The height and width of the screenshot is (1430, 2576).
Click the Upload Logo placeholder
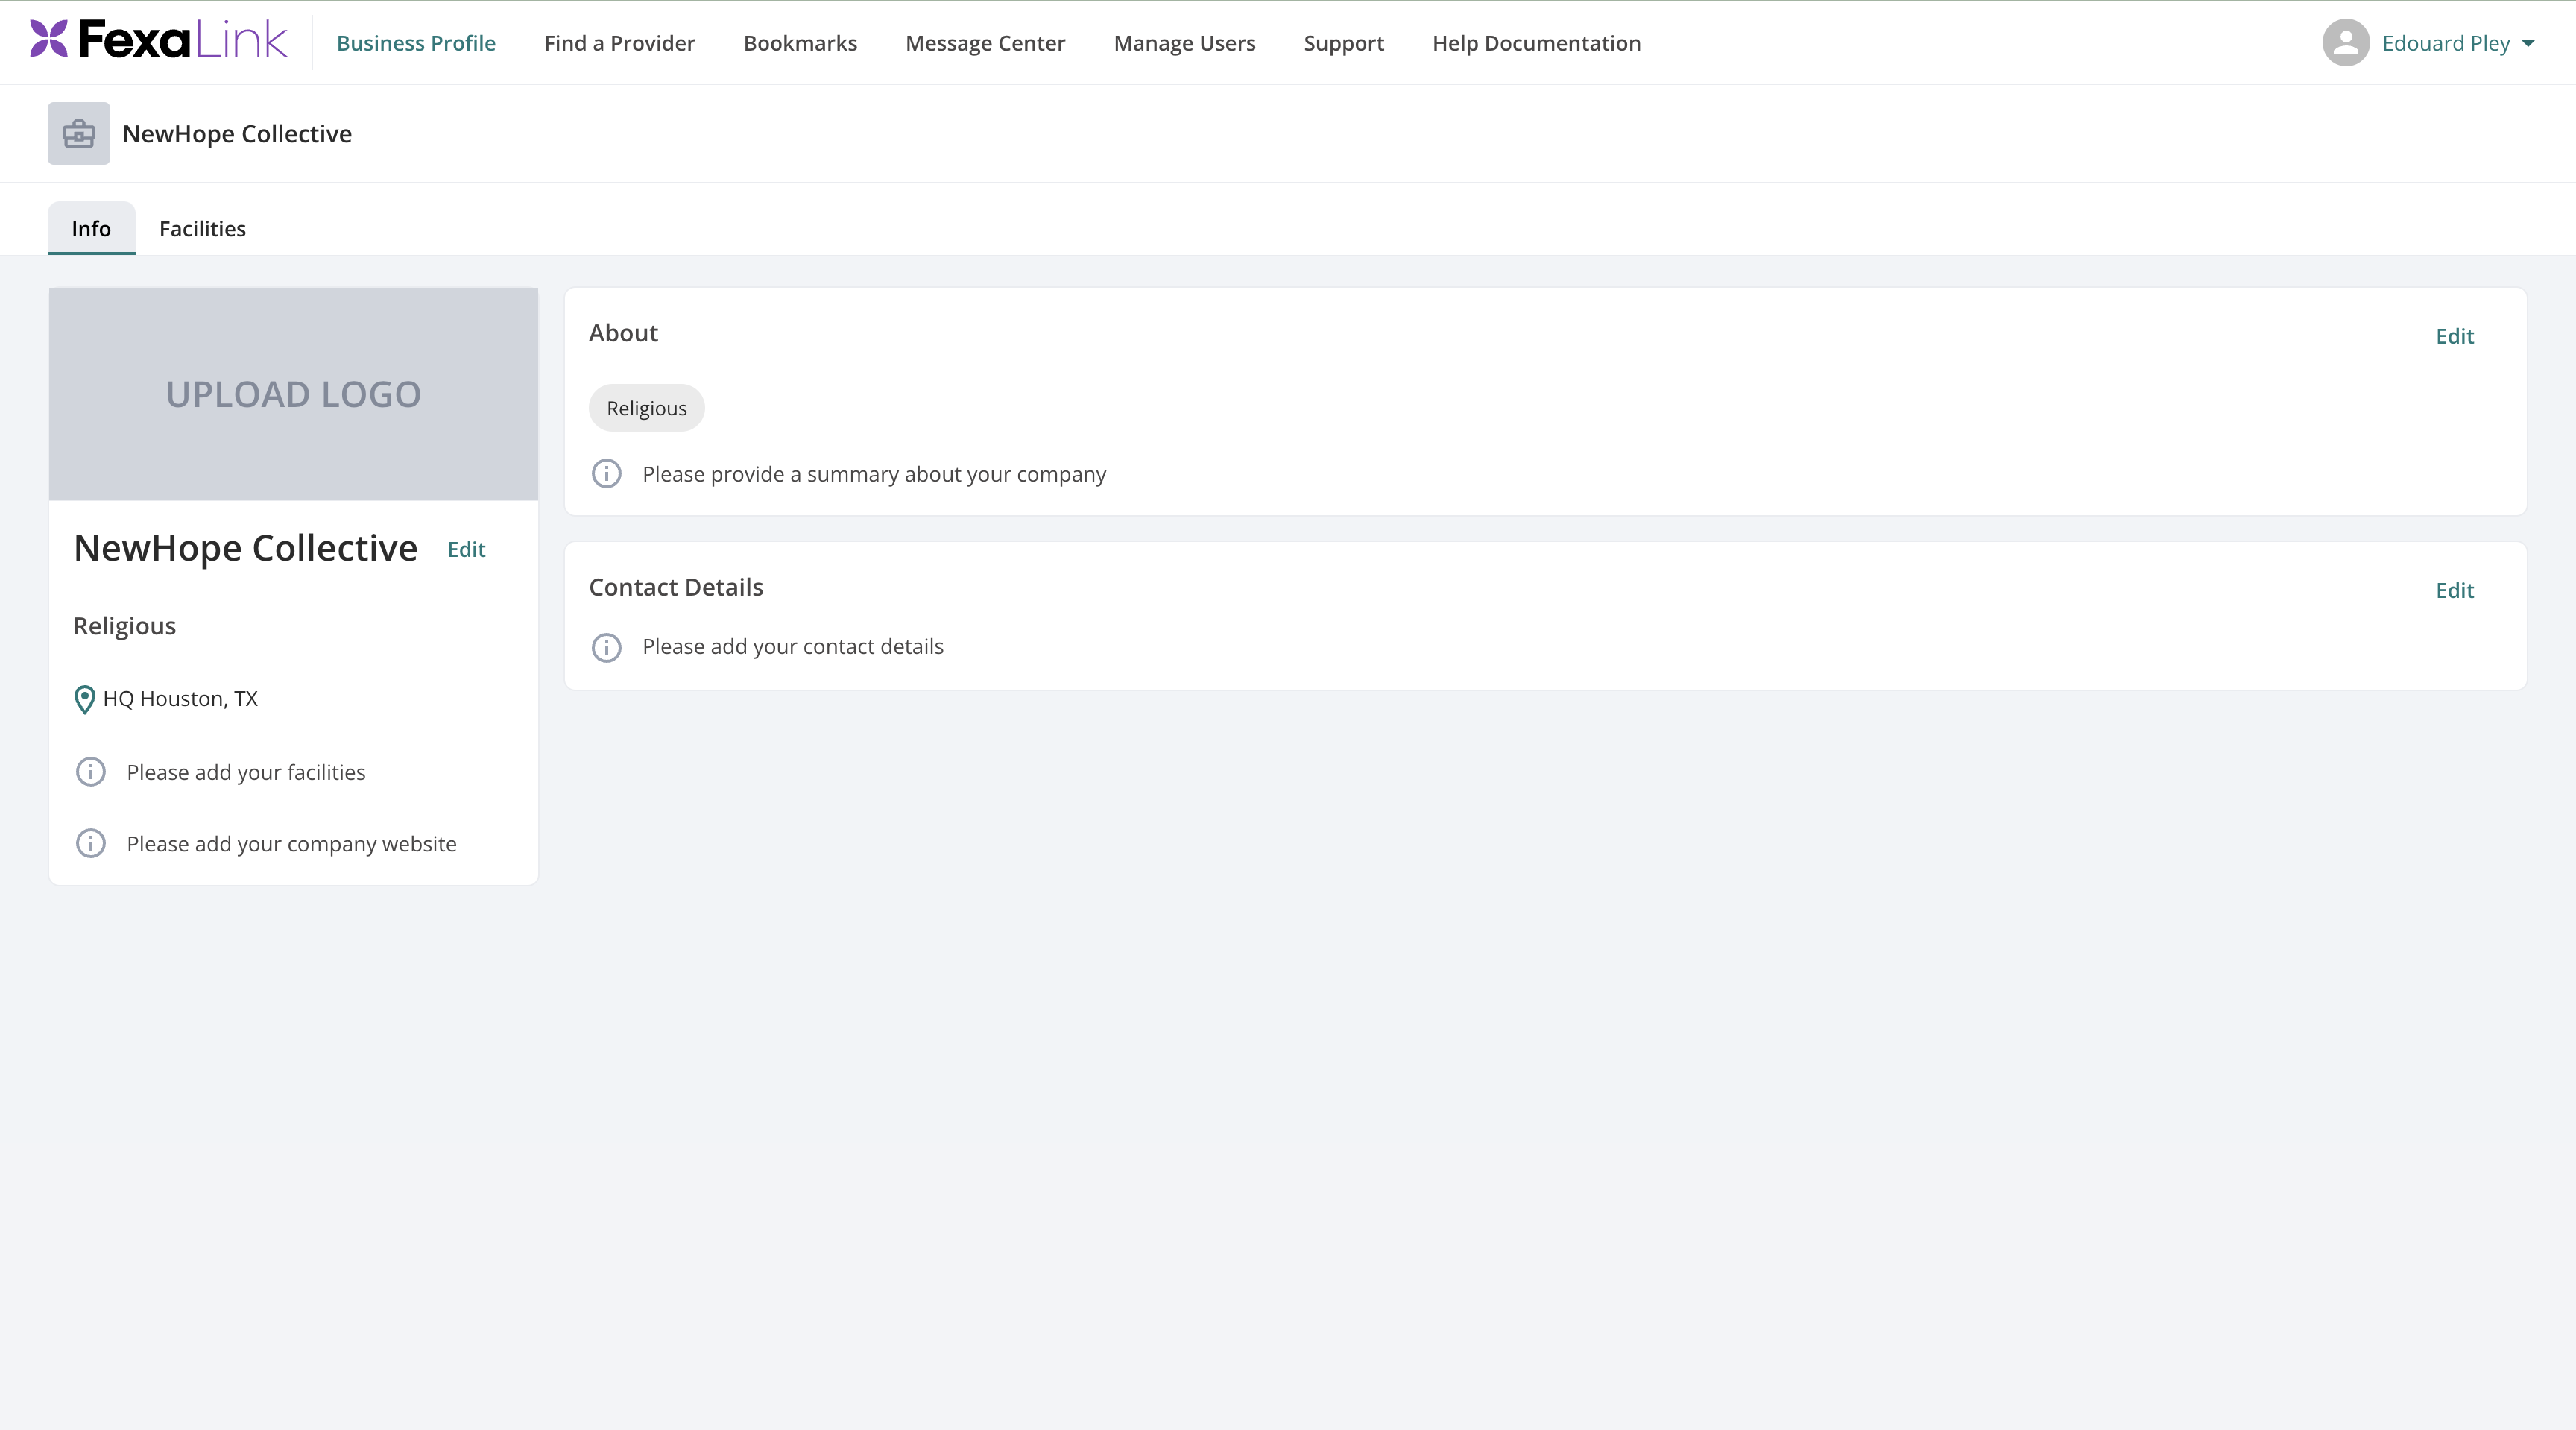click(293, 394)
